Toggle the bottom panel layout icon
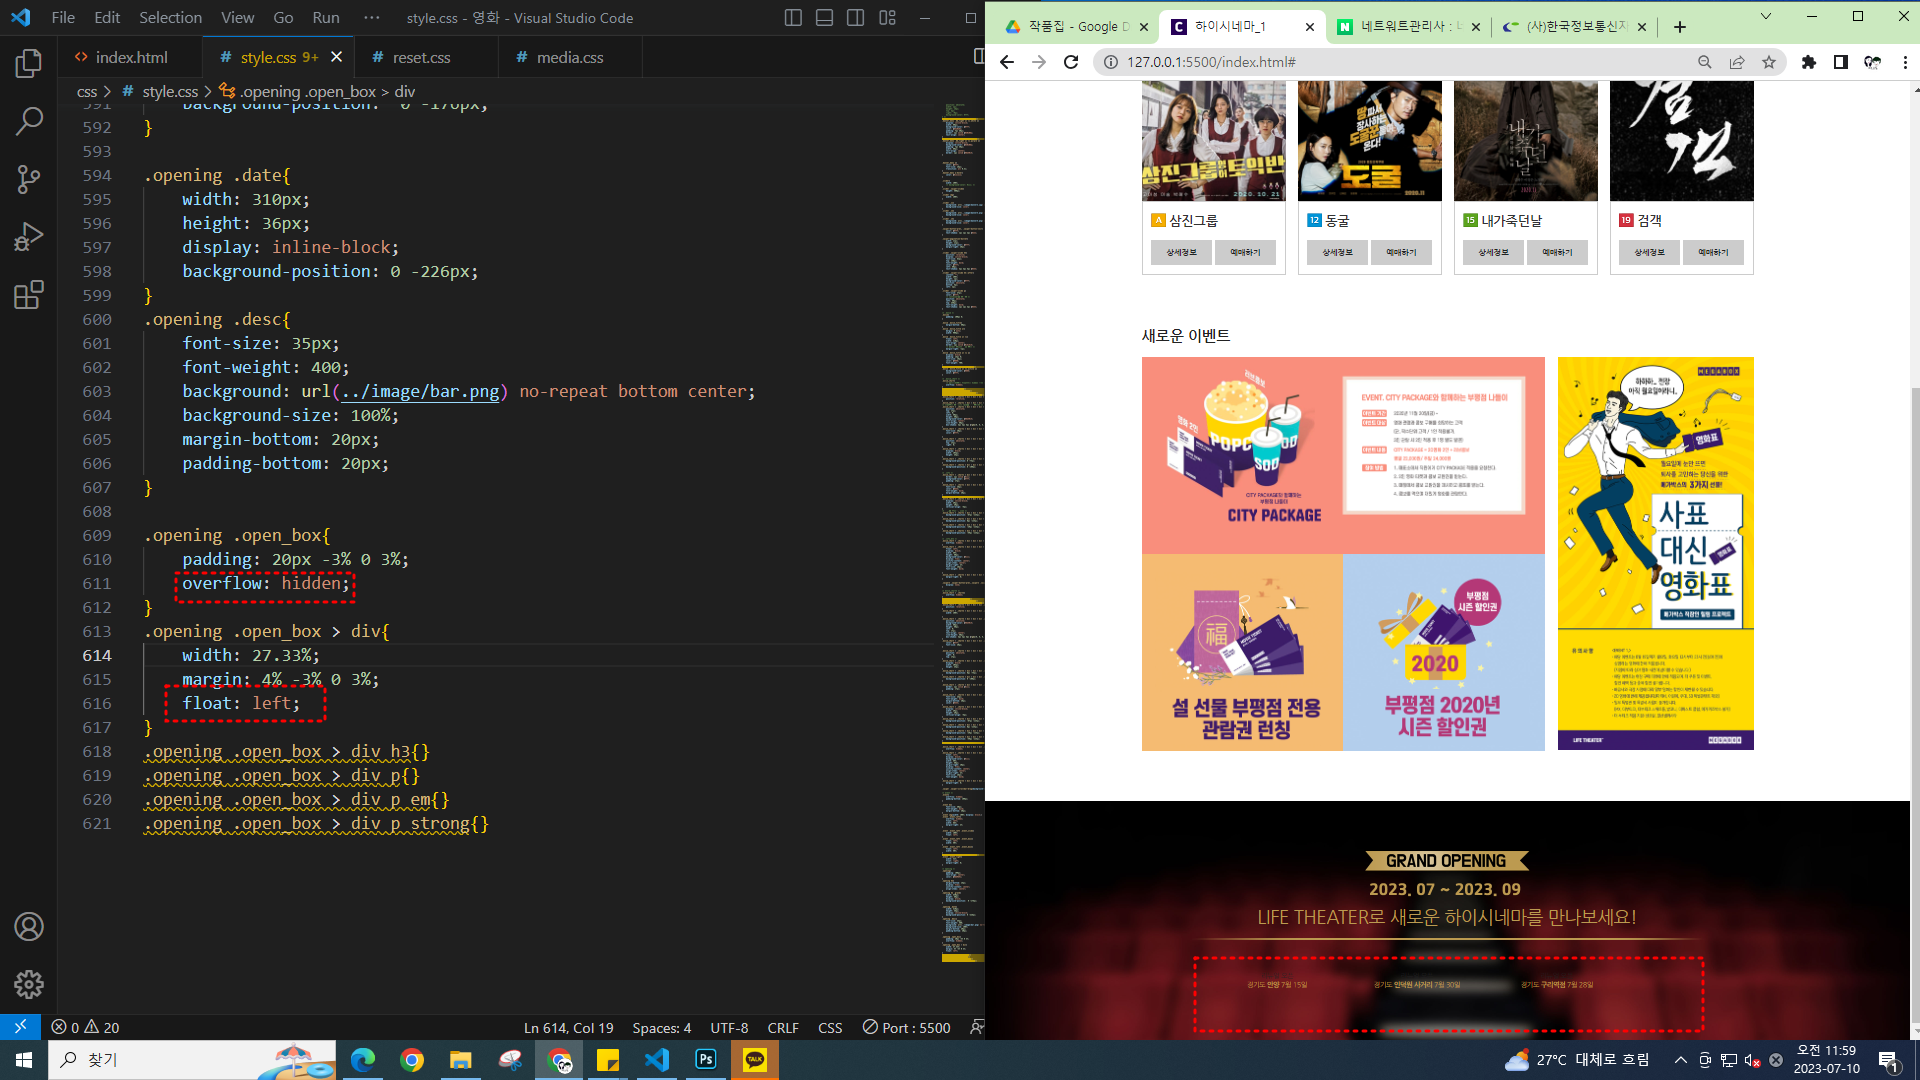 tap(824, 18)
